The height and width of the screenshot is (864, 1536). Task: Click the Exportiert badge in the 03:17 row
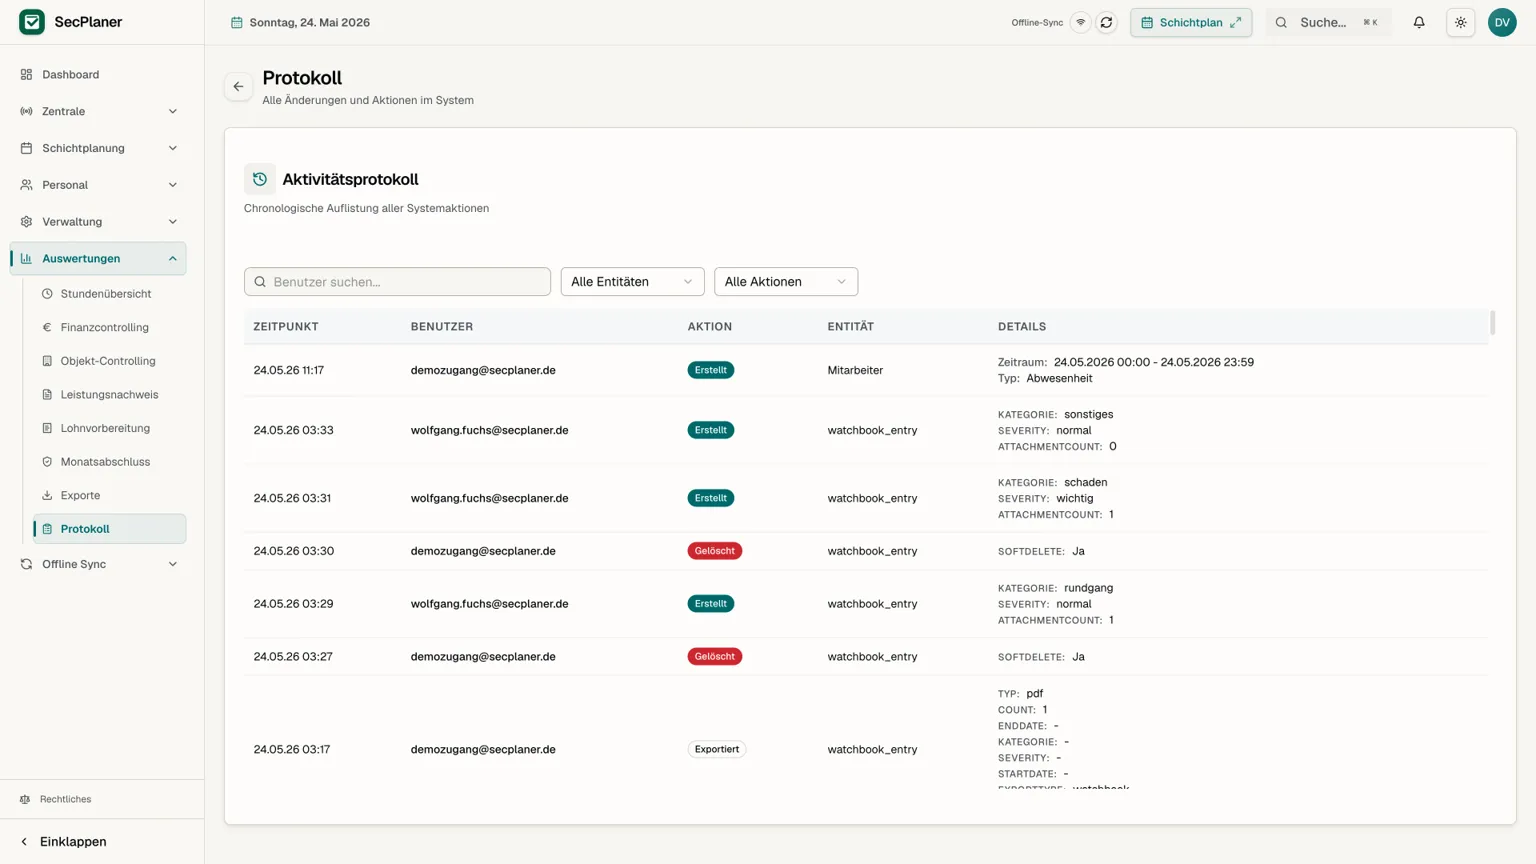717,749
